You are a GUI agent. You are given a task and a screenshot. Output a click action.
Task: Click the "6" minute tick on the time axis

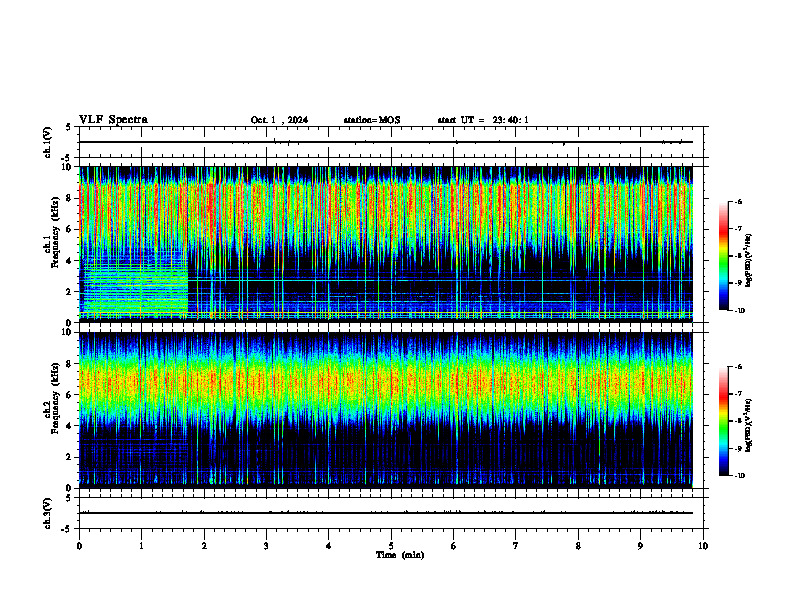(x=454, y=546)
